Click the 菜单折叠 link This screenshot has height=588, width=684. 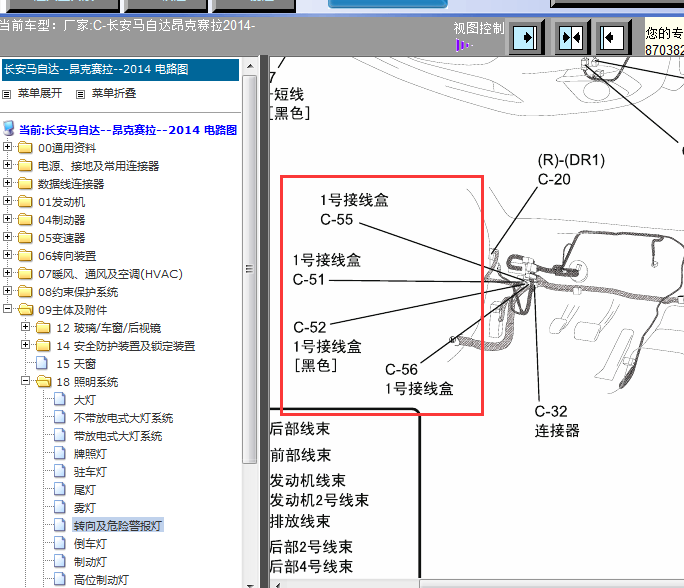point(114,93)
